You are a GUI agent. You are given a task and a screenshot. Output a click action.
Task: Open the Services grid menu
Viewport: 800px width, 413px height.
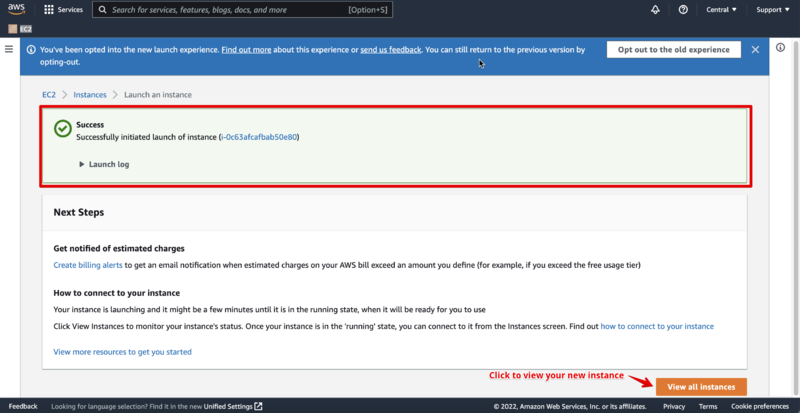[49, 10]
